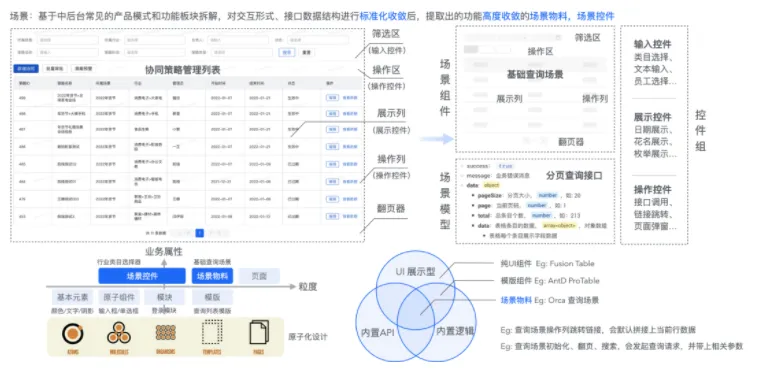The image size is (768, 374).
Task: Click the 原子化设计 label
Action: tap(308, 337)
